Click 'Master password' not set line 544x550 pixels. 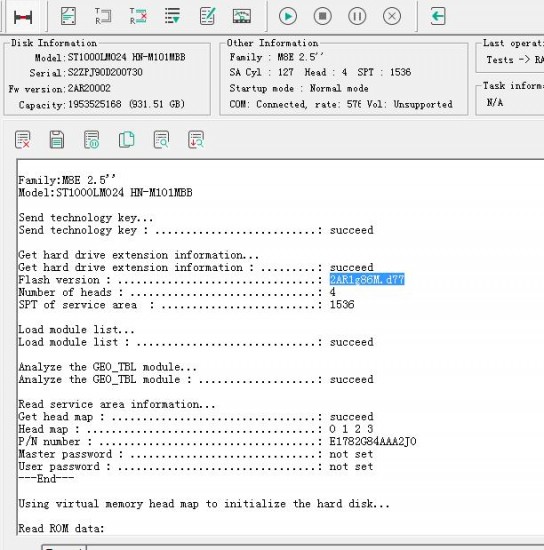click(196, 454)
